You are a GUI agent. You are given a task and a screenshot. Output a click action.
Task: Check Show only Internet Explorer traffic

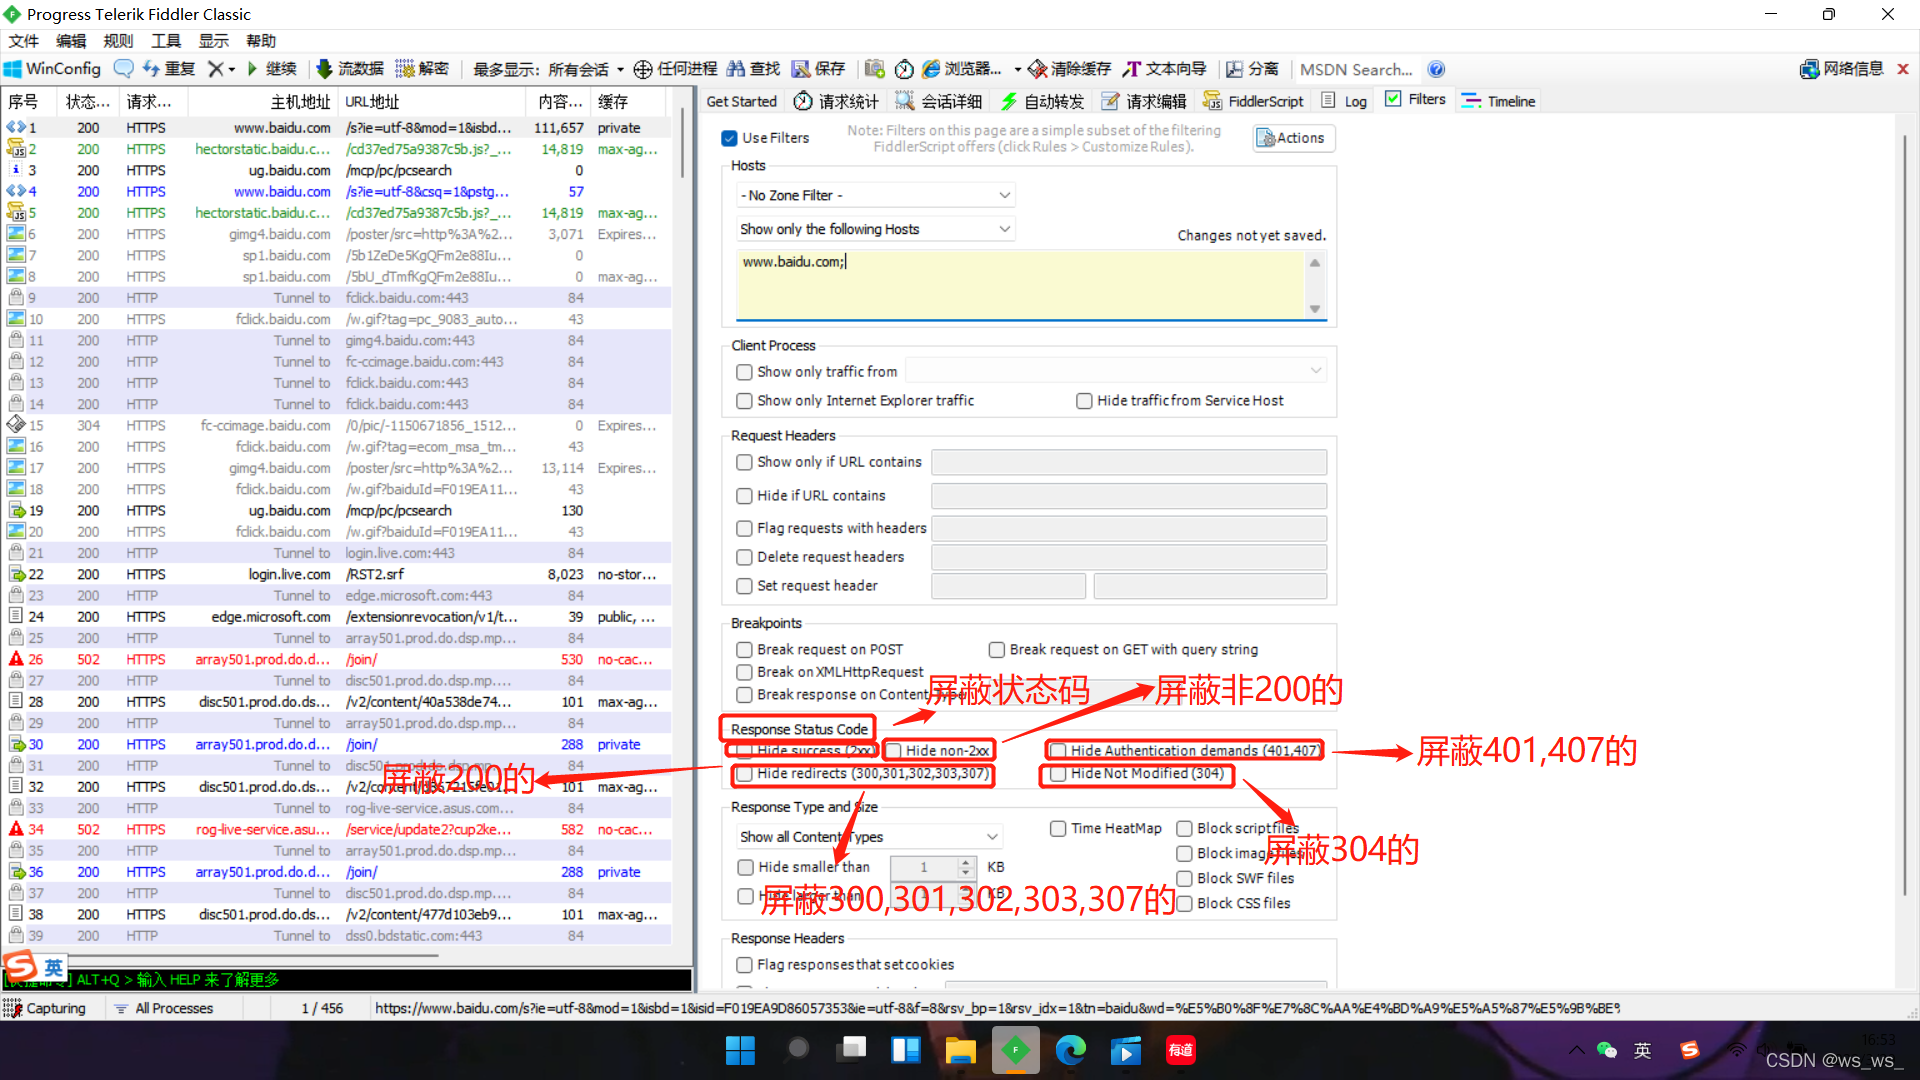(744, 401)
